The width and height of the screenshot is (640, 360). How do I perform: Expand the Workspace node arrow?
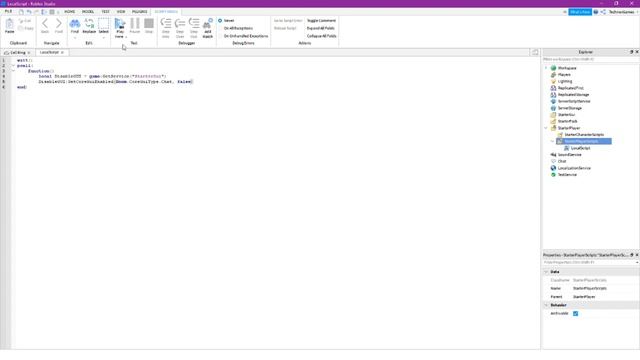coord(546,68)
